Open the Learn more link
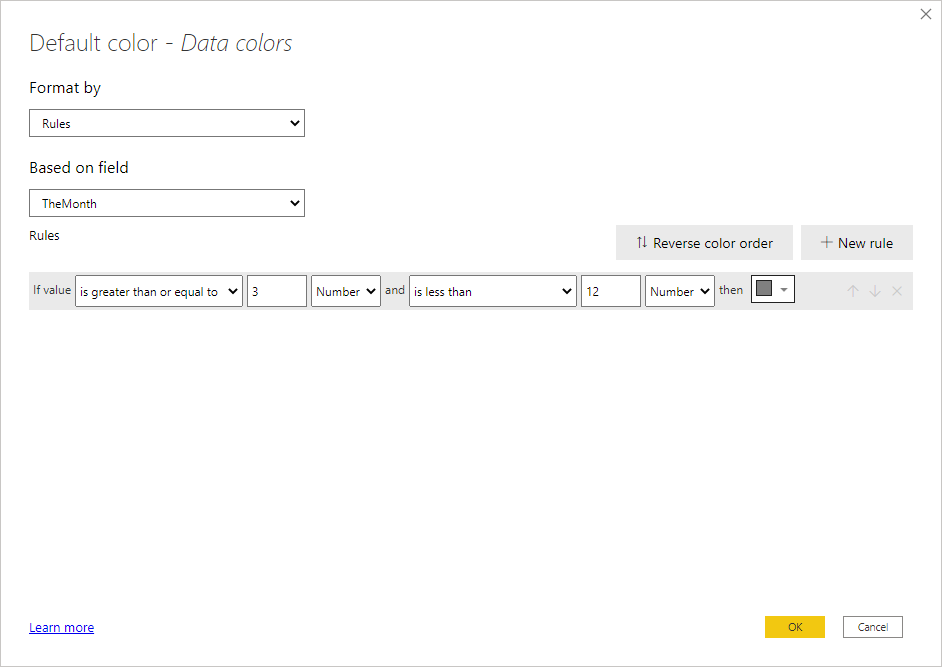Image resolution: width=942 pixels, height=667 pixels. (x=61, y=627)
